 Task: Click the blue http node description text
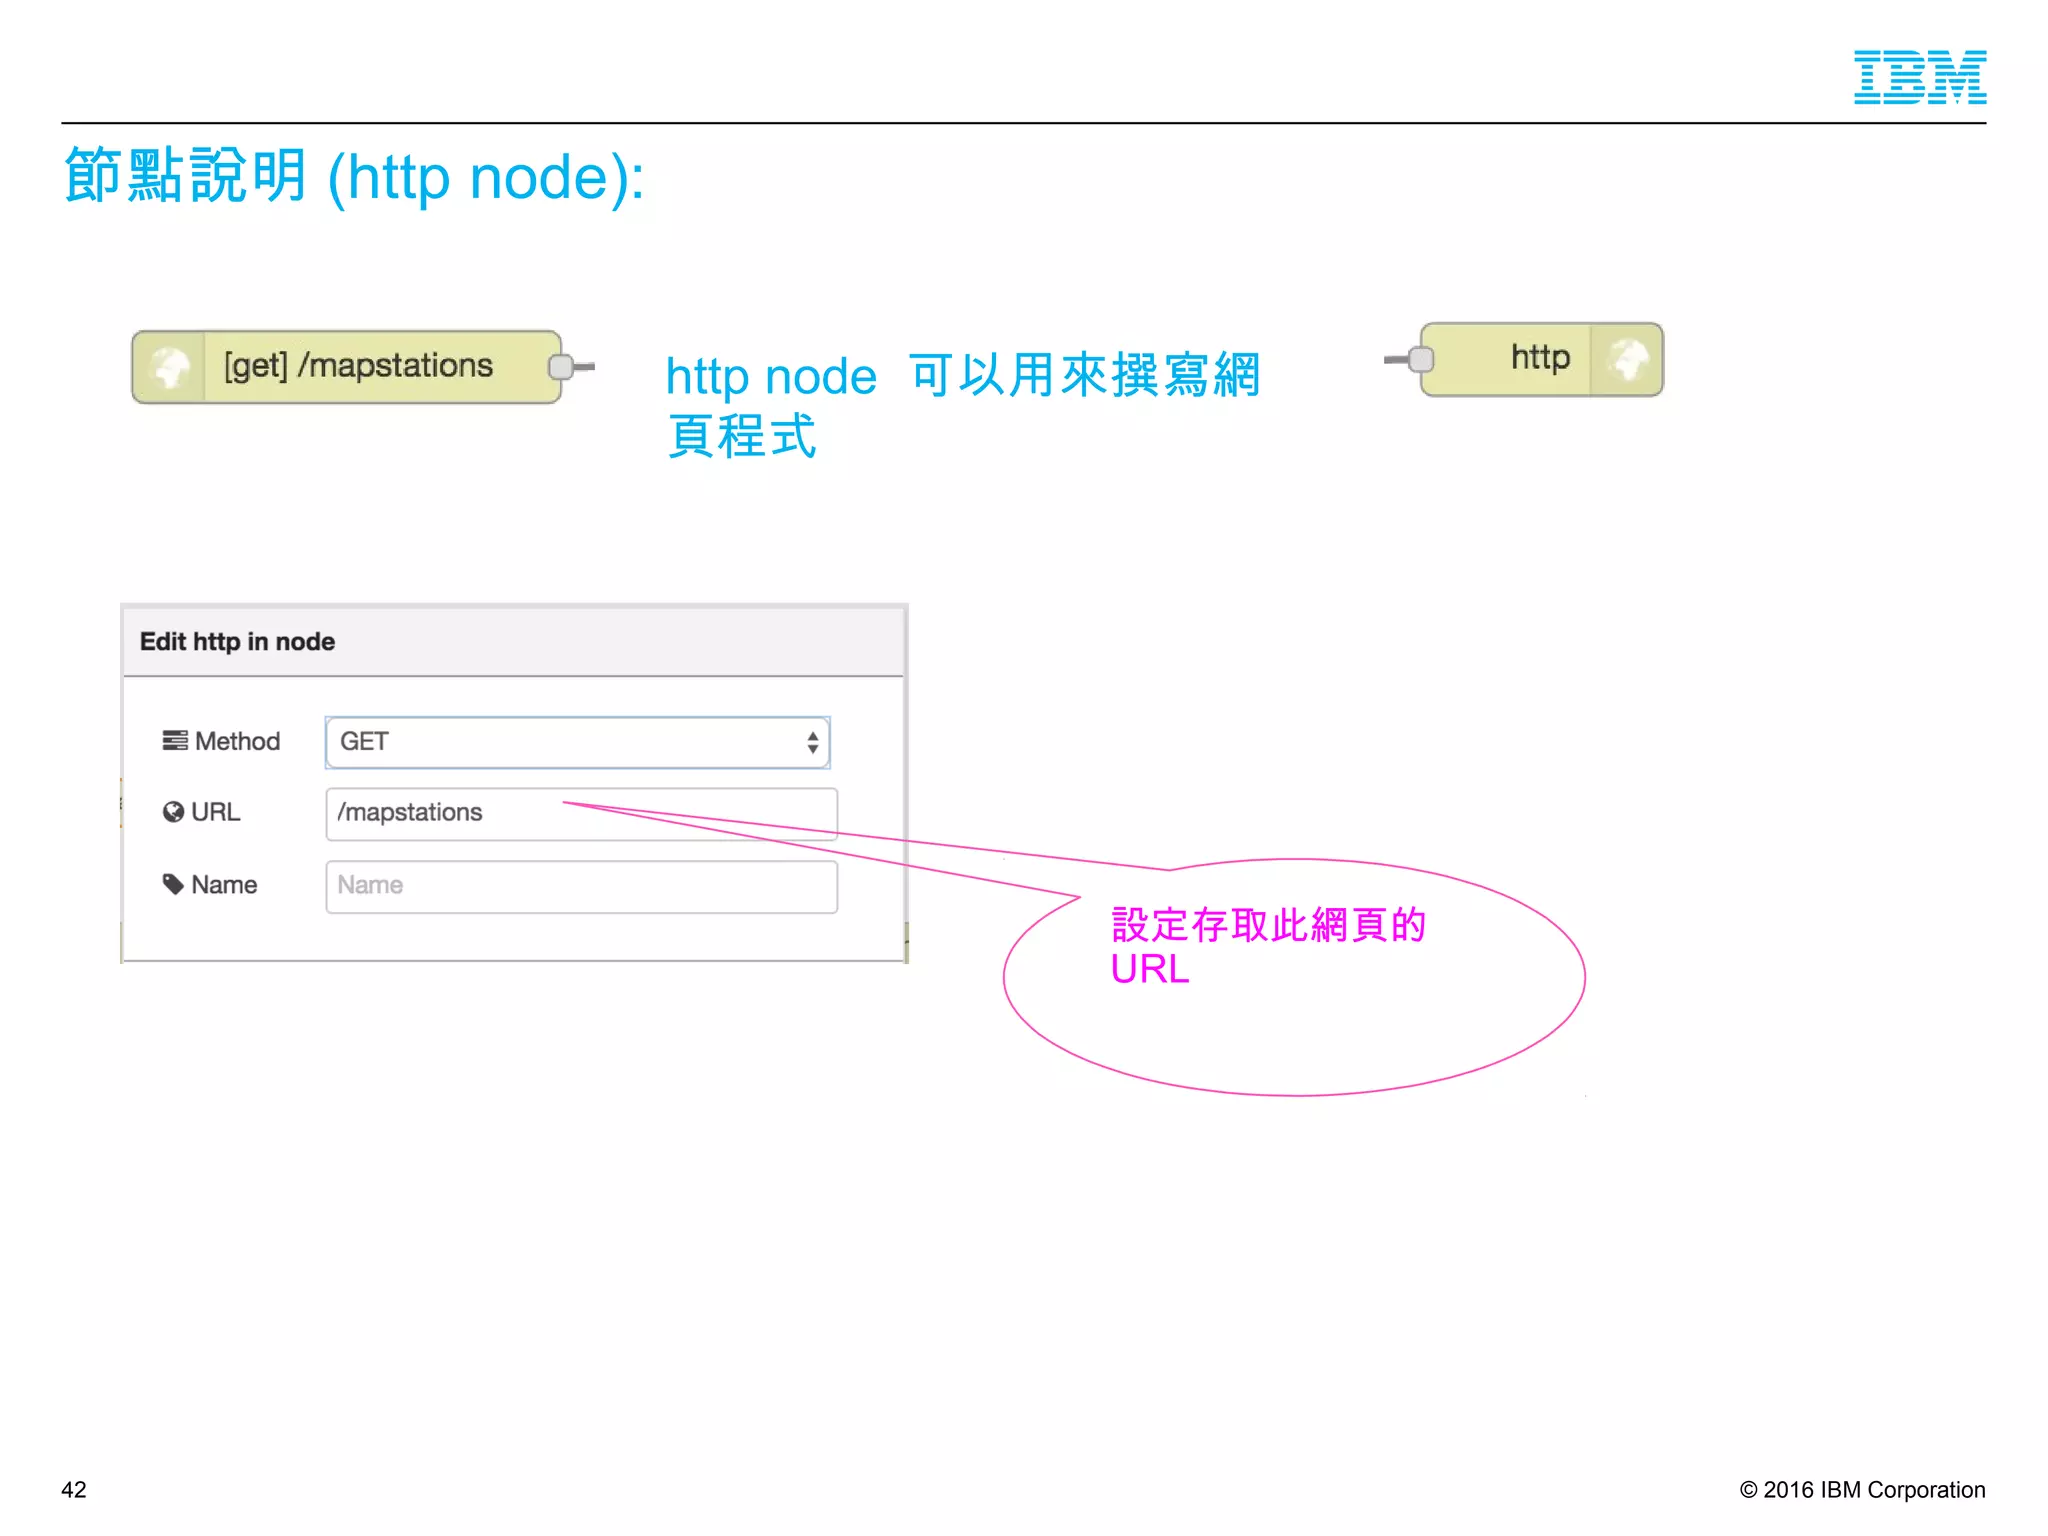[x=963, y=405]
